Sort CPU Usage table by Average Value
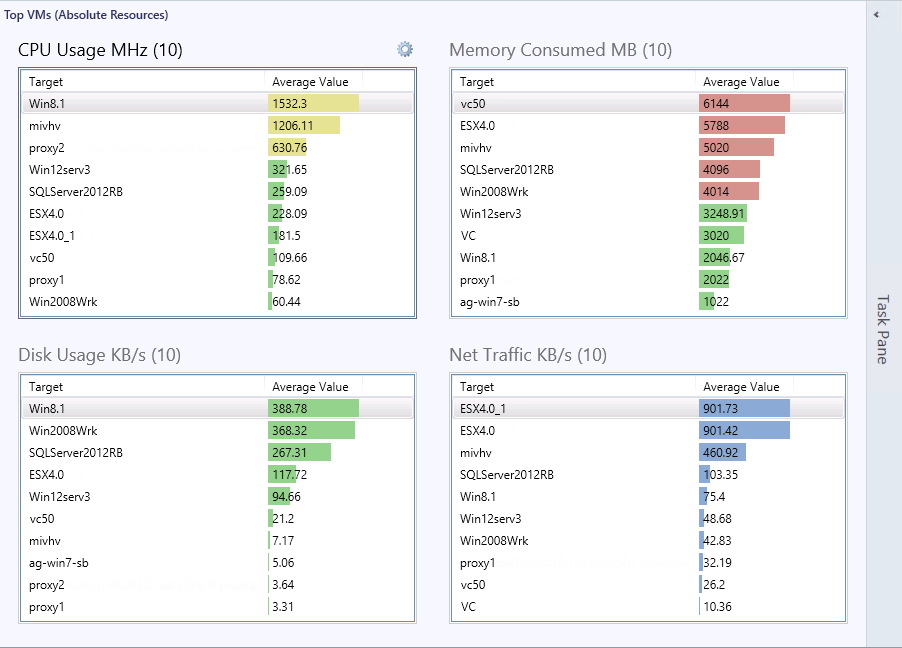The height and width of the screenshot is (648, 902). click(309, 82)
